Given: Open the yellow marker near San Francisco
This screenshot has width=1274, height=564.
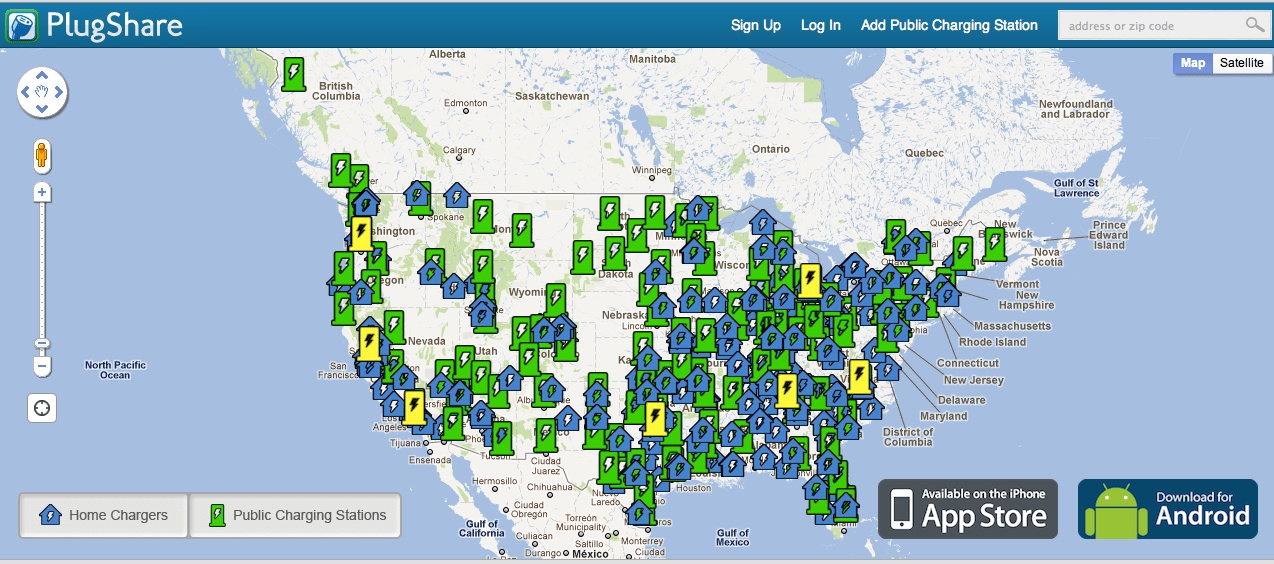Looking at the screenshot, I should tap(369, 343).
